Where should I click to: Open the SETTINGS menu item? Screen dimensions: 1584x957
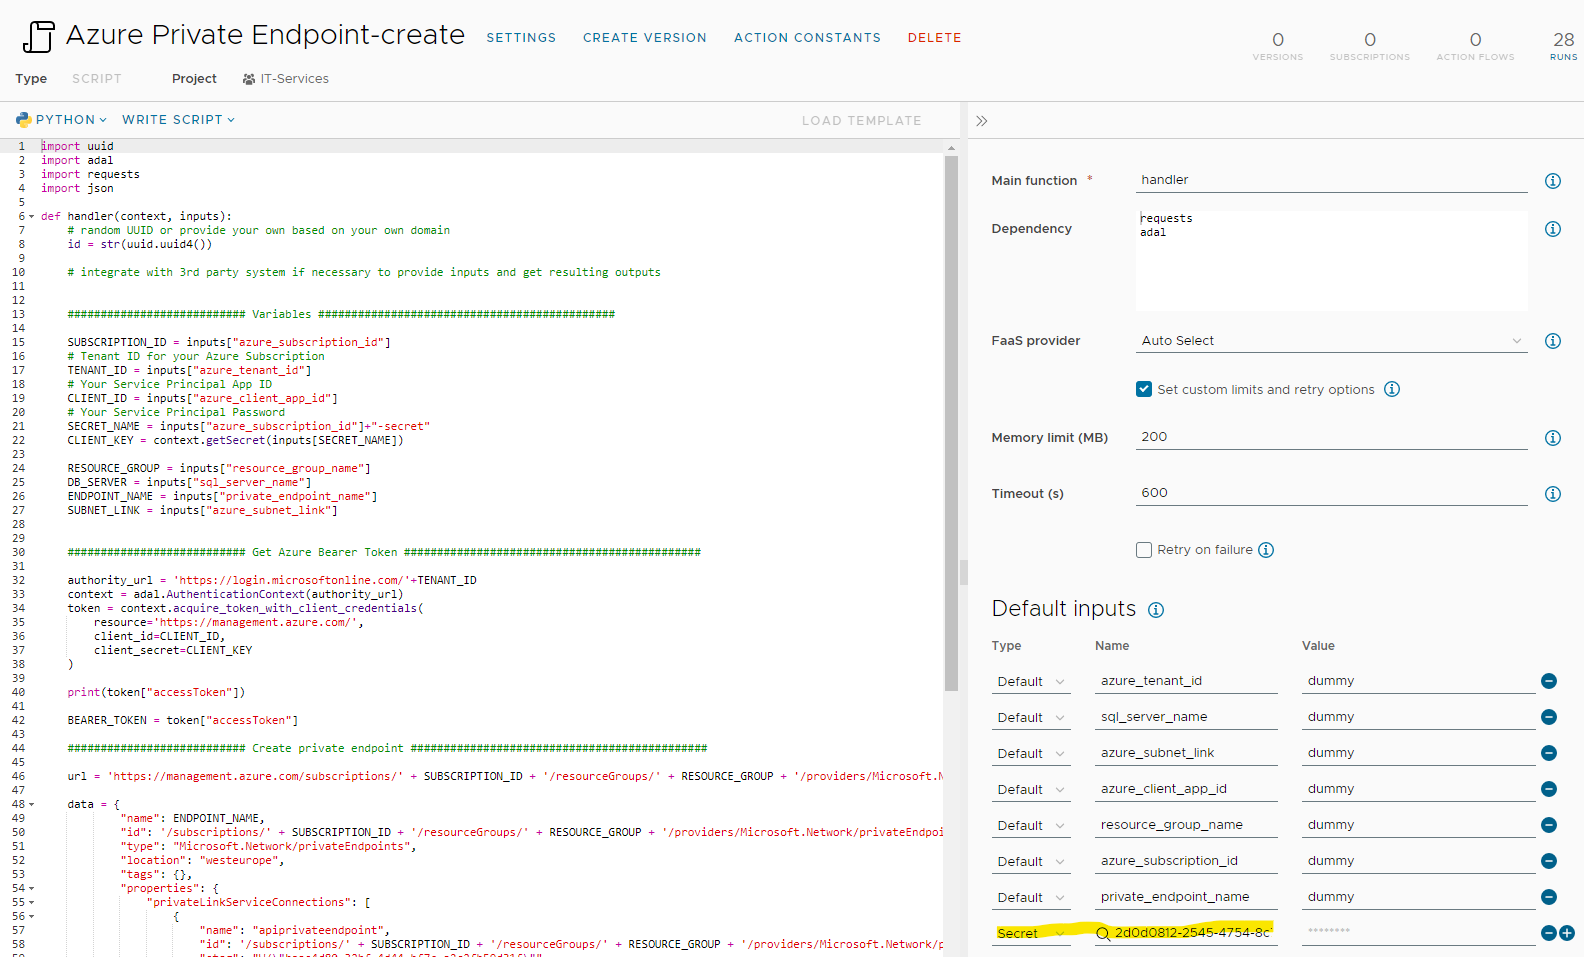click(x=521, y=38)
